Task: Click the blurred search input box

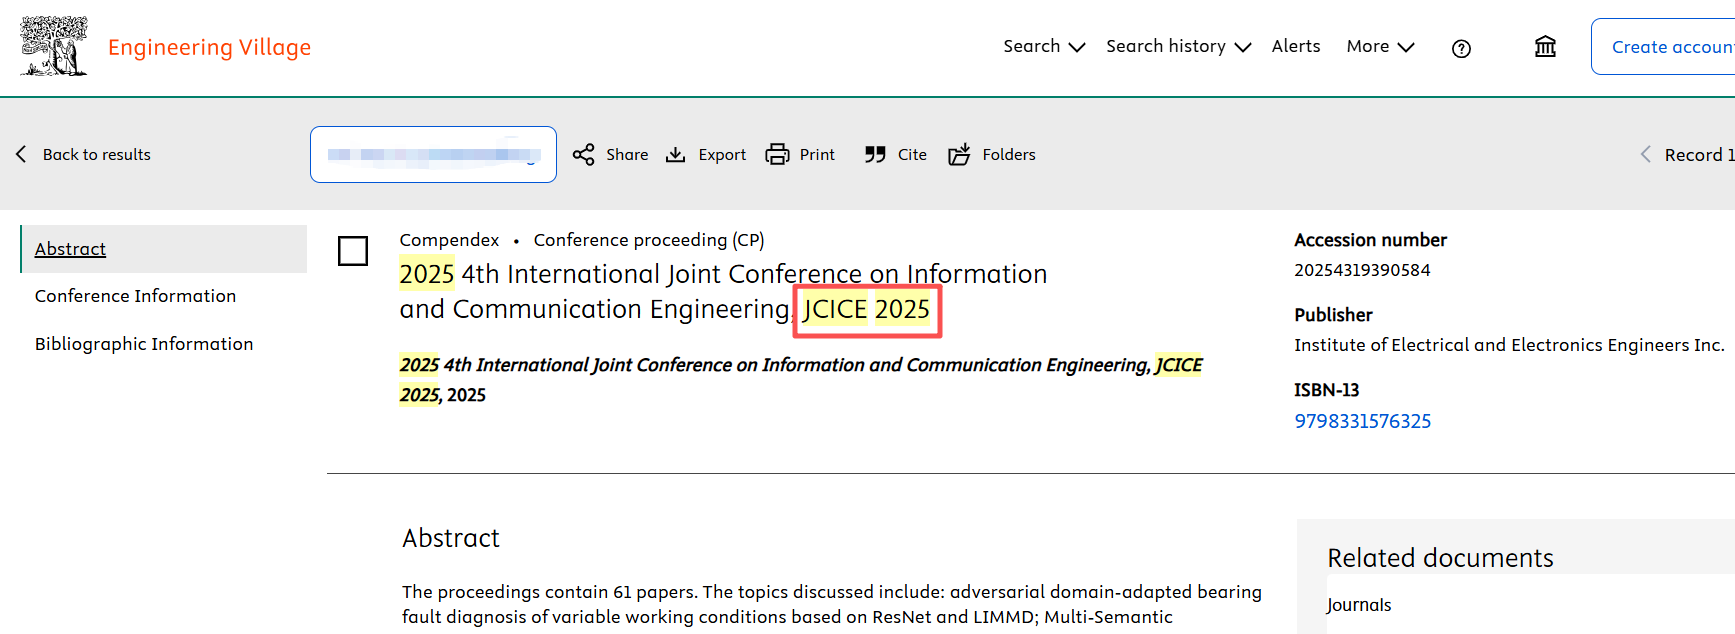Action: [x=433, y=154]
